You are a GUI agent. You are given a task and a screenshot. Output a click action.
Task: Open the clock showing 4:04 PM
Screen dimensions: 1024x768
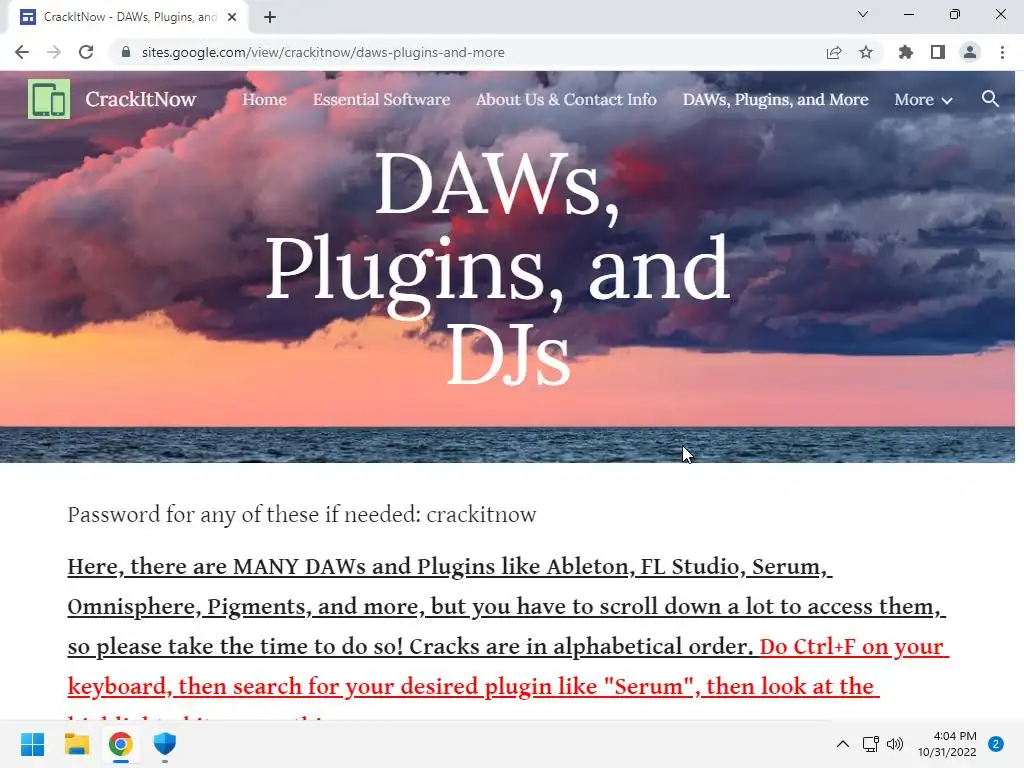click(947, 744)
